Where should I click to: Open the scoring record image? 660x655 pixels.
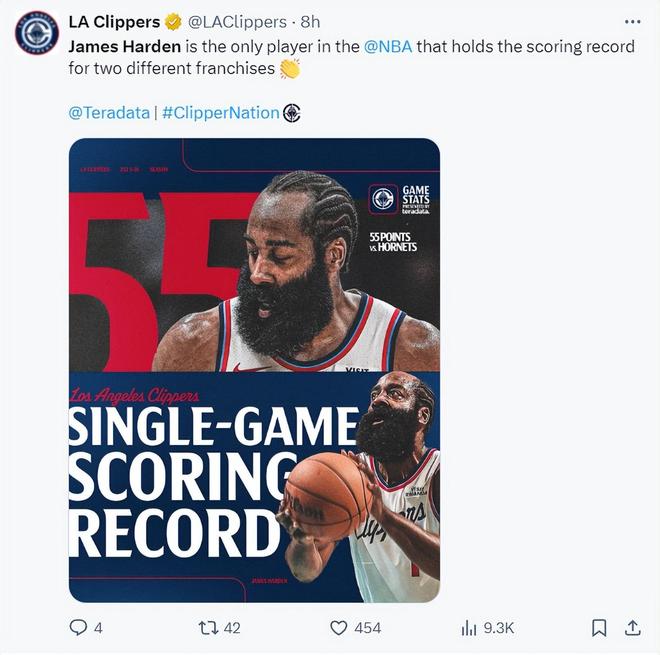(x=254, y=370)
